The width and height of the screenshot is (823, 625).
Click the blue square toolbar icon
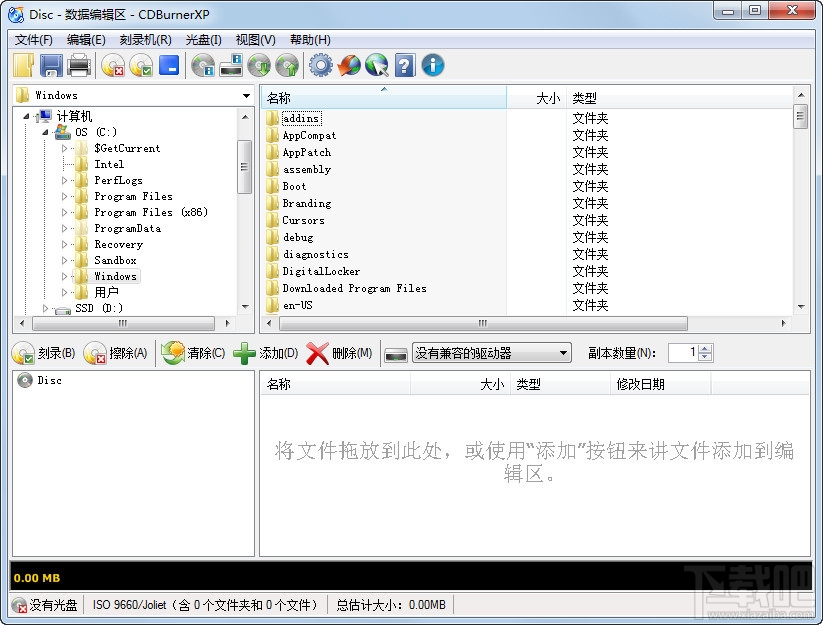pos(169,65)
